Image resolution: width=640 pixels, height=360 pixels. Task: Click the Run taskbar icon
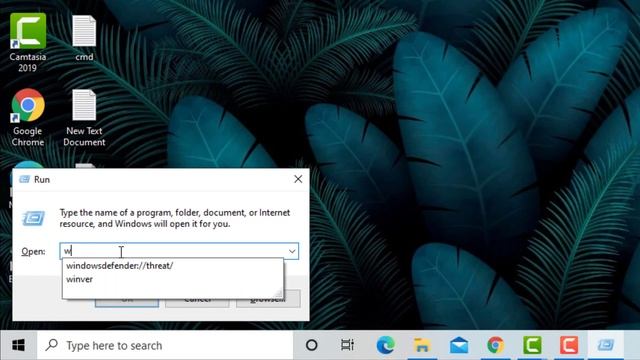(606, 345)
